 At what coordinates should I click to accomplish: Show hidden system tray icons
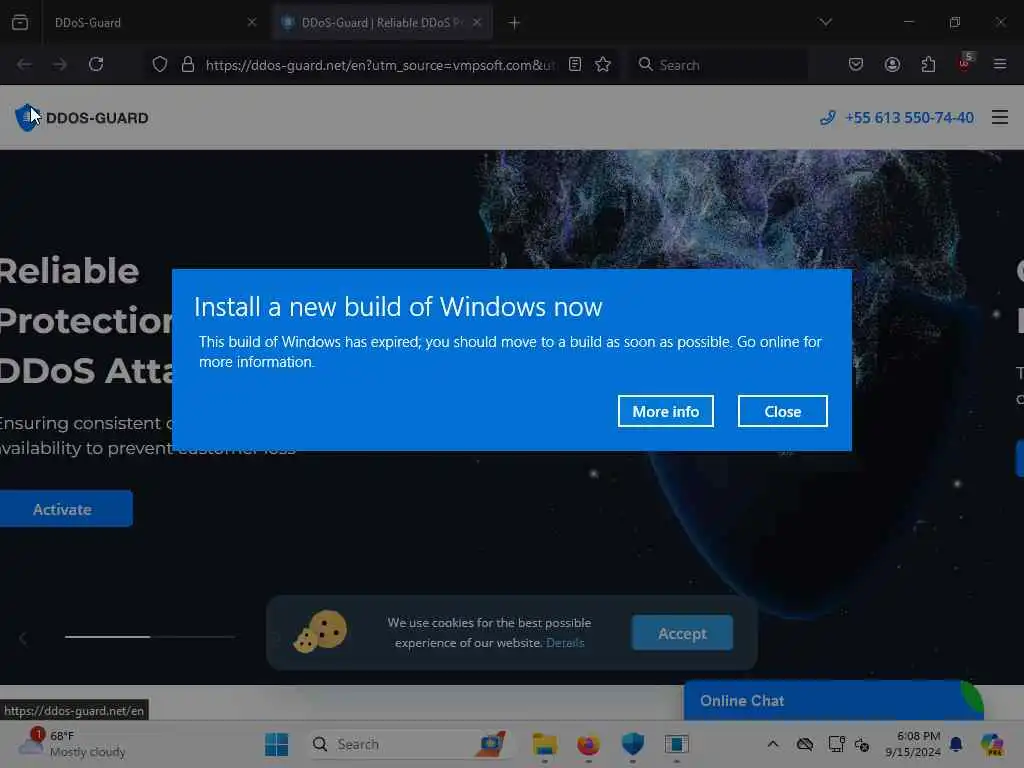773,744
